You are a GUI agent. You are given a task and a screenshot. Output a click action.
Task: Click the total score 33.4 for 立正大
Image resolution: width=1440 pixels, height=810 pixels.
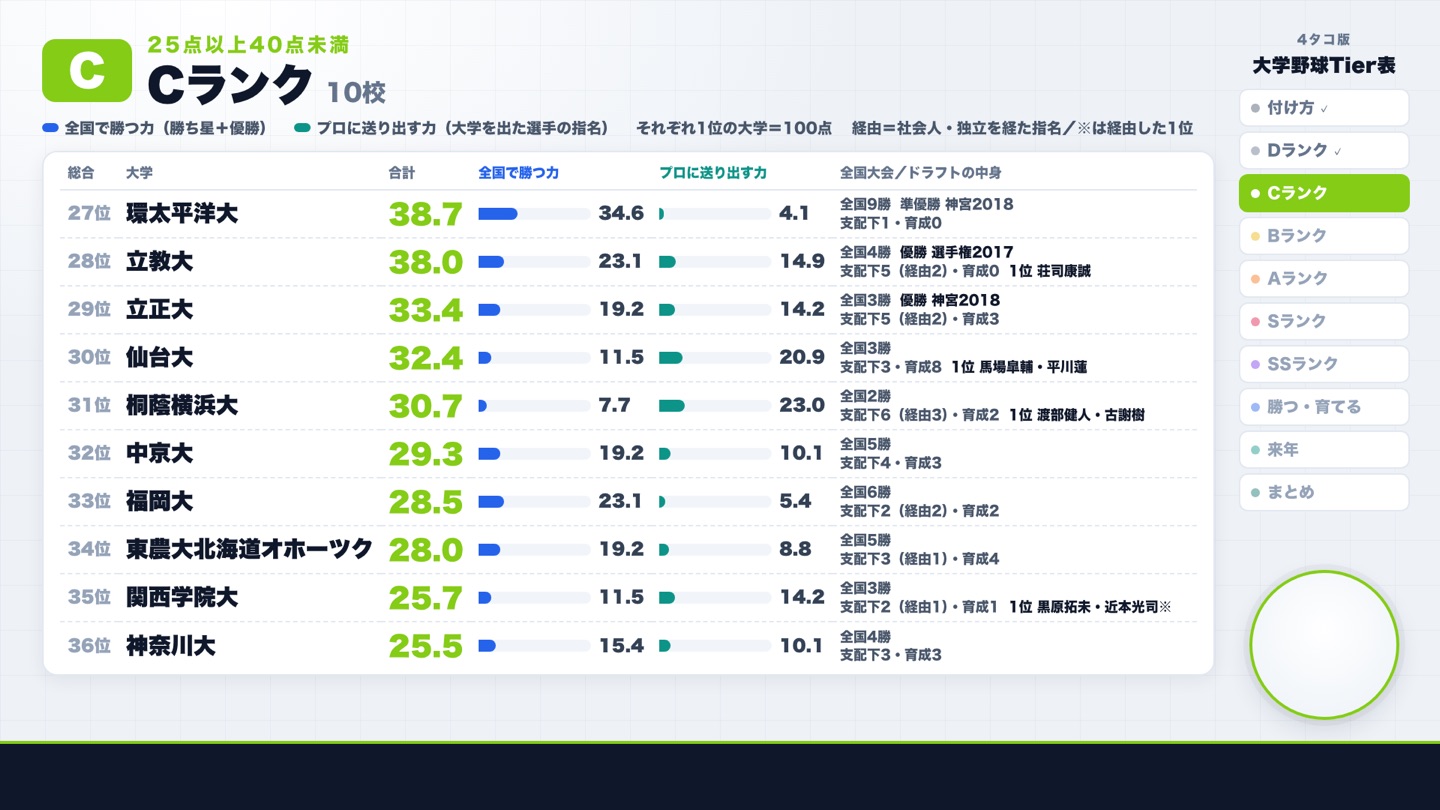click(x=426, y=310)
